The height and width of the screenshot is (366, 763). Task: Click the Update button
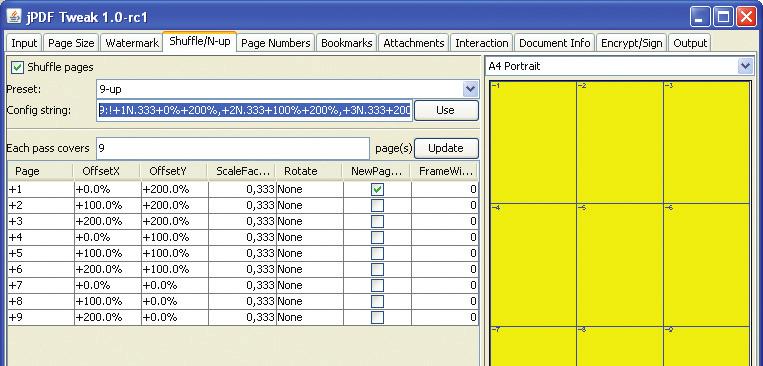pos(446,148)
